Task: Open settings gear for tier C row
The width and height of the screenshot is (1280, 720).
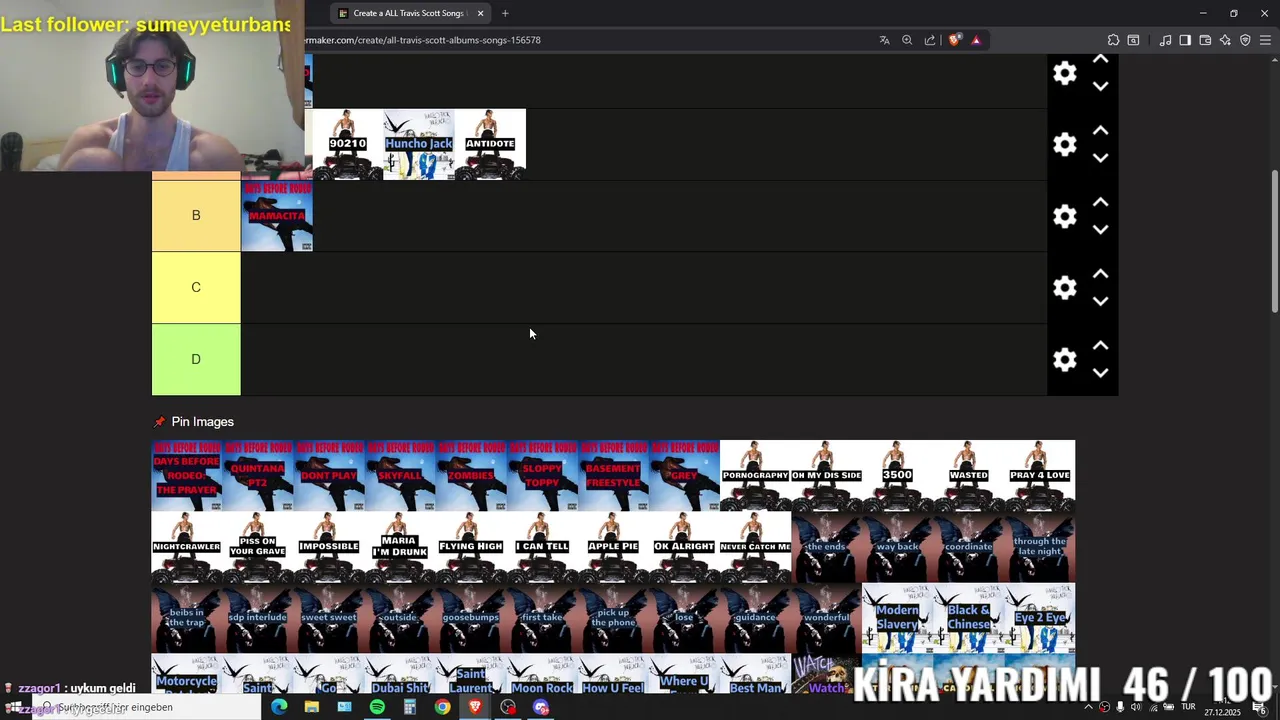Action: pos(1065,288)
